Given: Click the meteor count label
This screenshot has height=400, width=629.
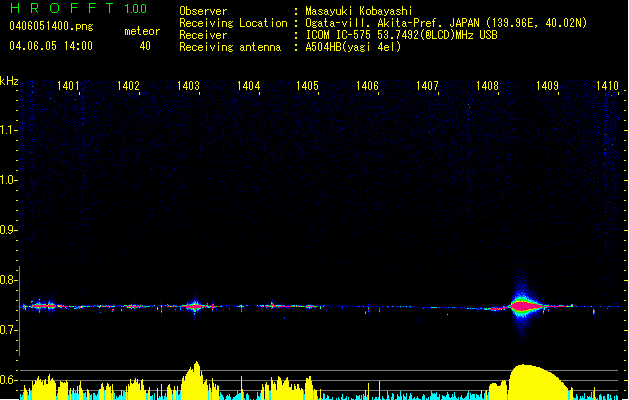Looking at the screenshot, I should pyautogui.click(x=142, y=31).
